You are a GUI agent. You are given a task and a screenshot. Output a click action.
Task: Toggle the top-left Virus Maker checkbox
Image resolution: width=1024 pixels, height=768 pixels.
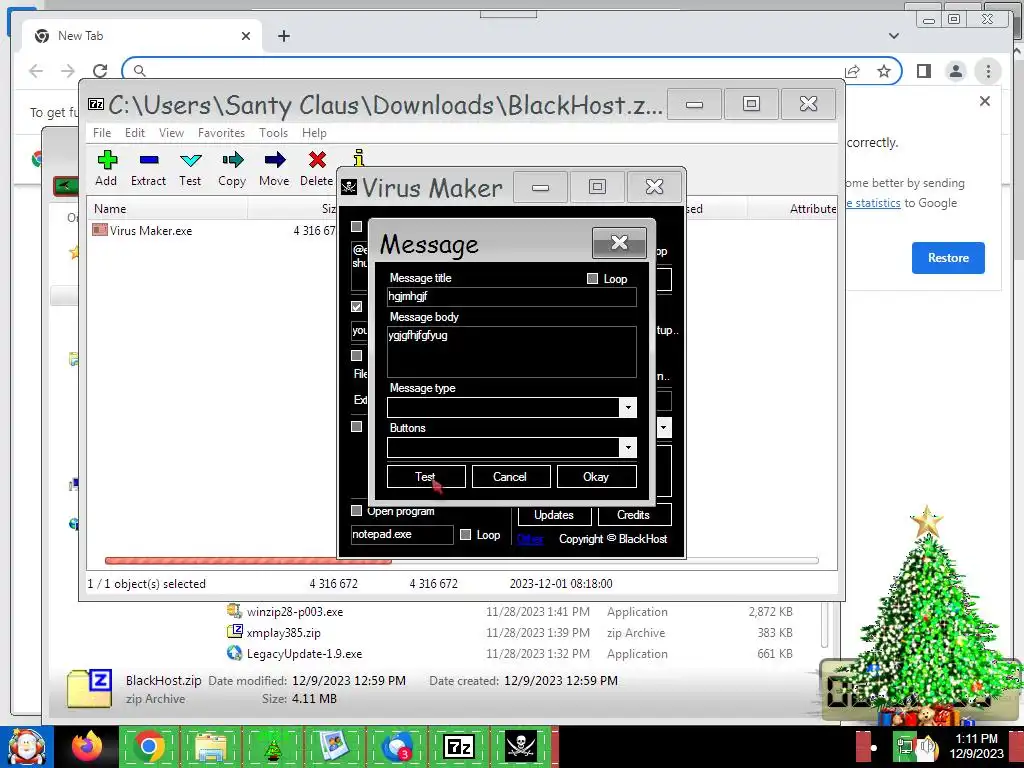(x=357, y=227)
